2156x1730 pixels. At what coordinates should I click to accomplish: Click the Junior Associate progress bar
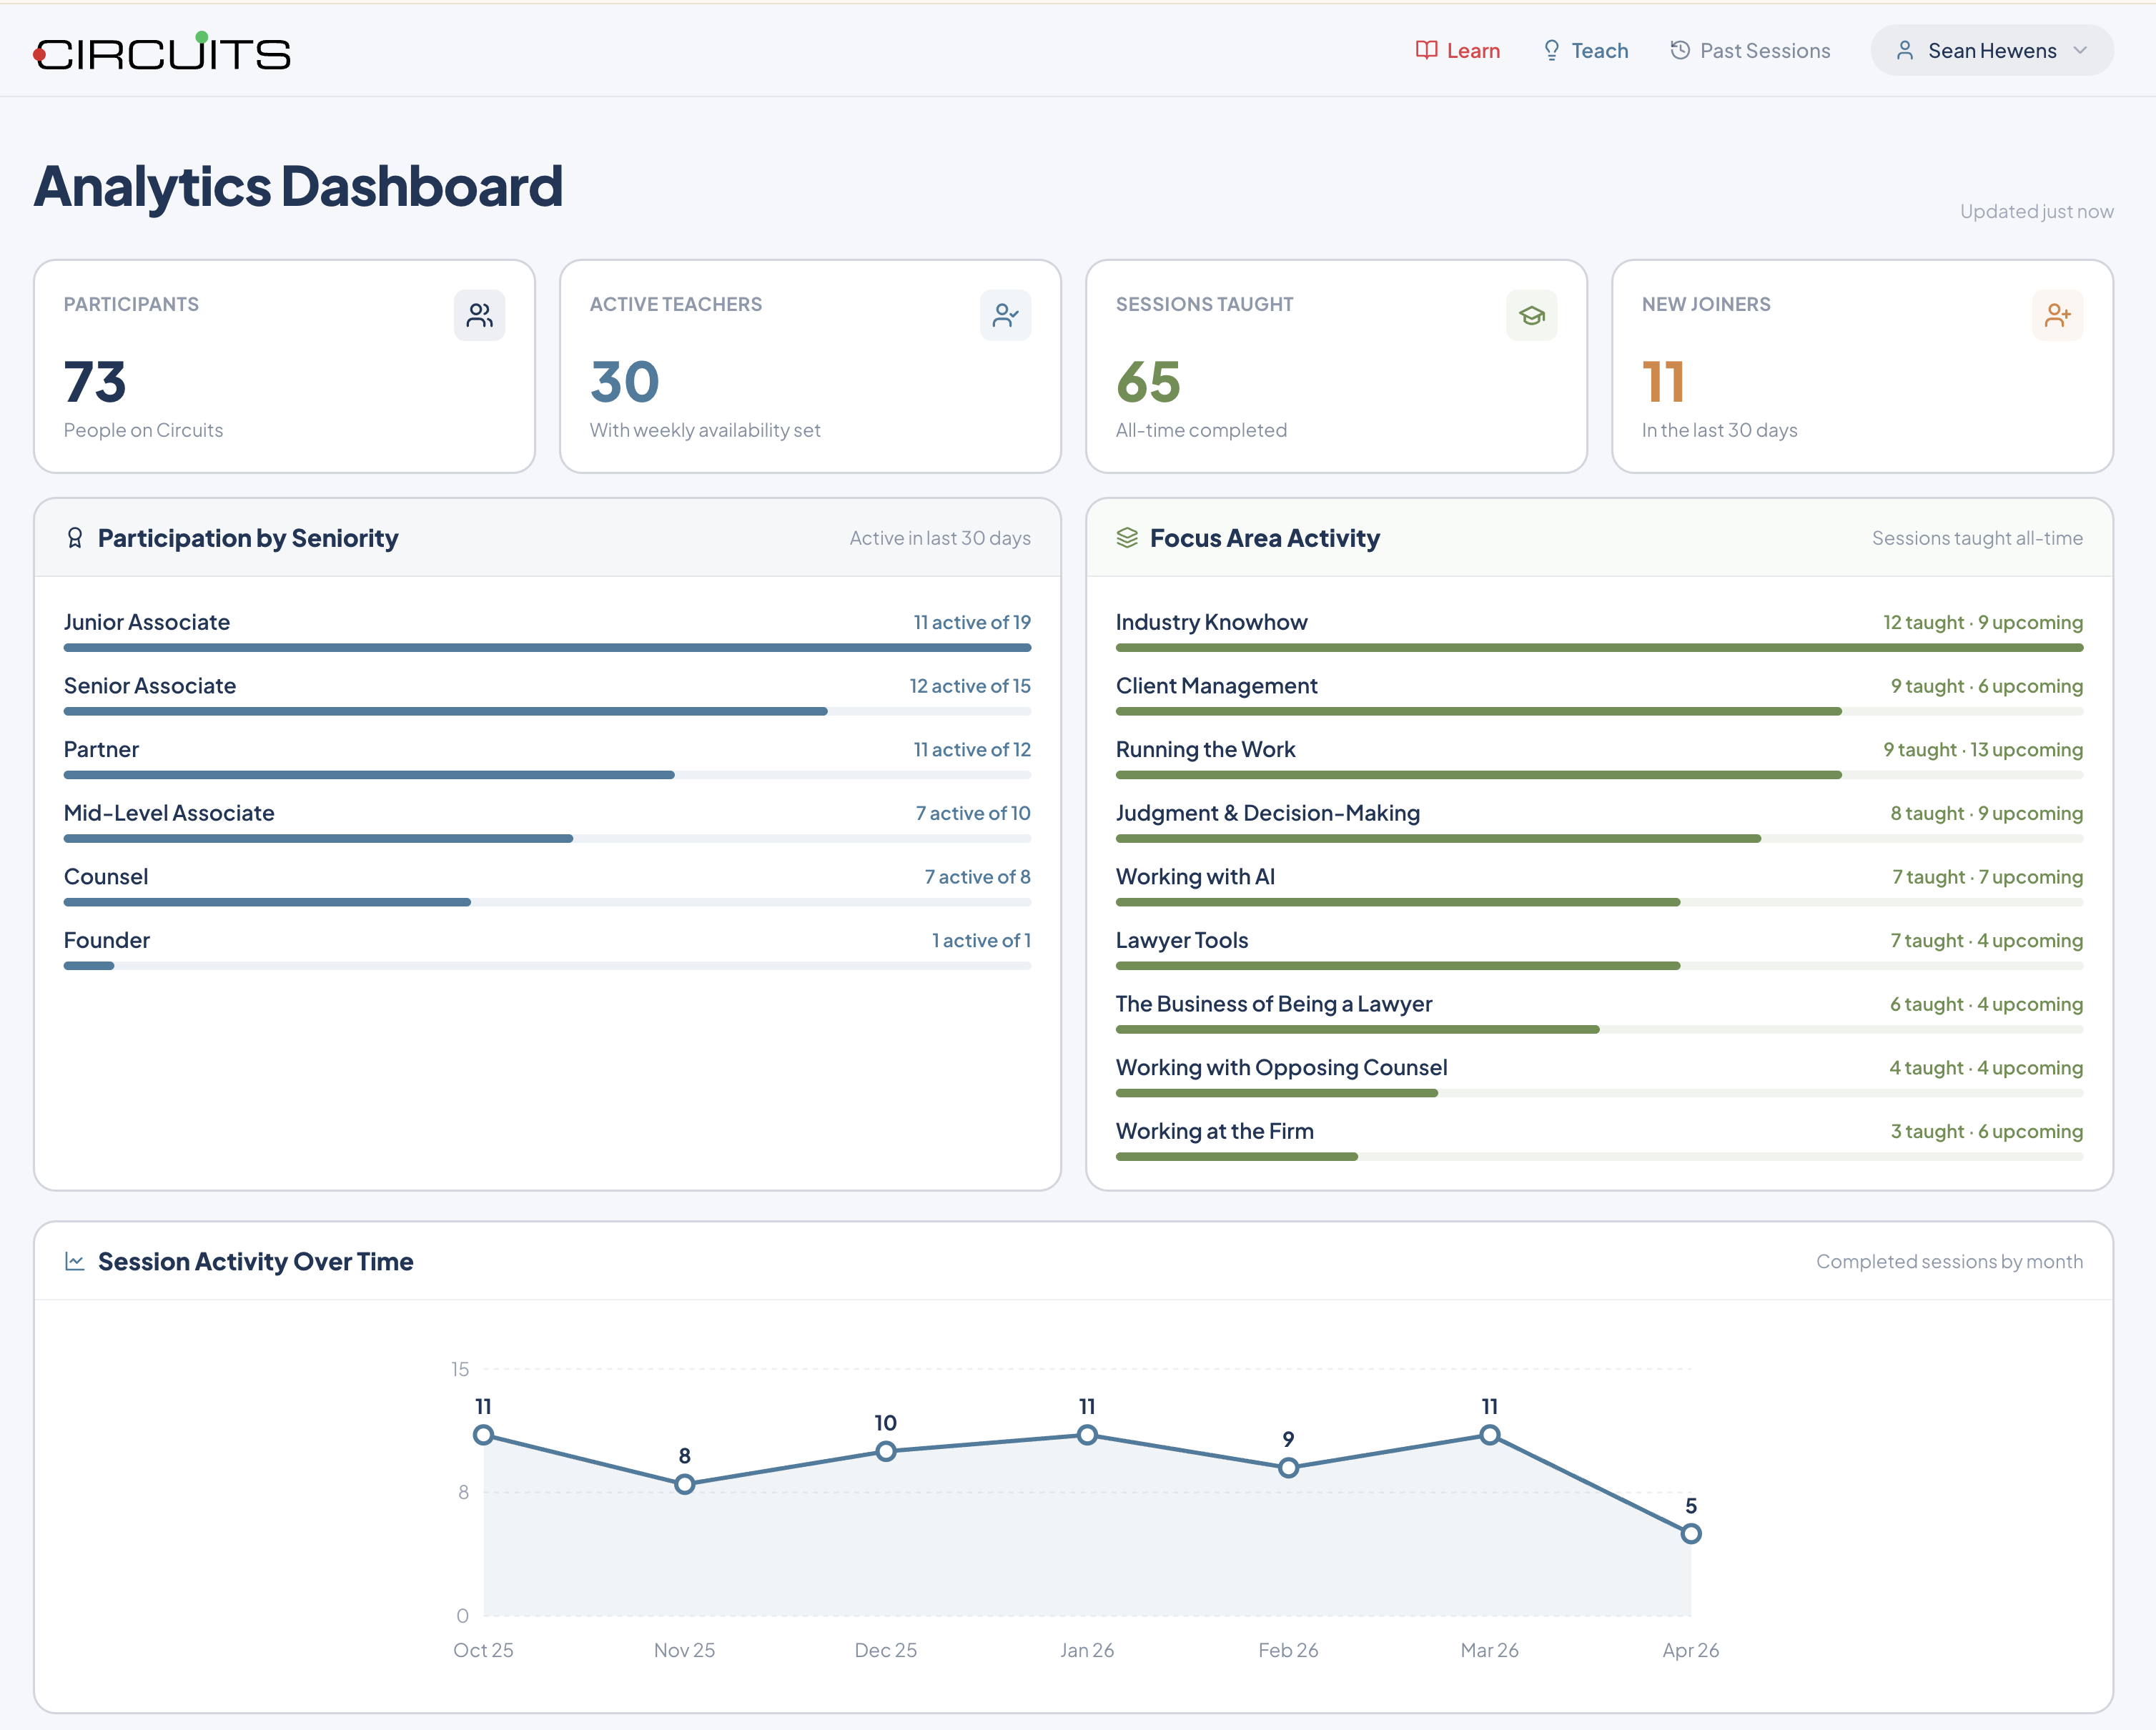pos(547,648)
